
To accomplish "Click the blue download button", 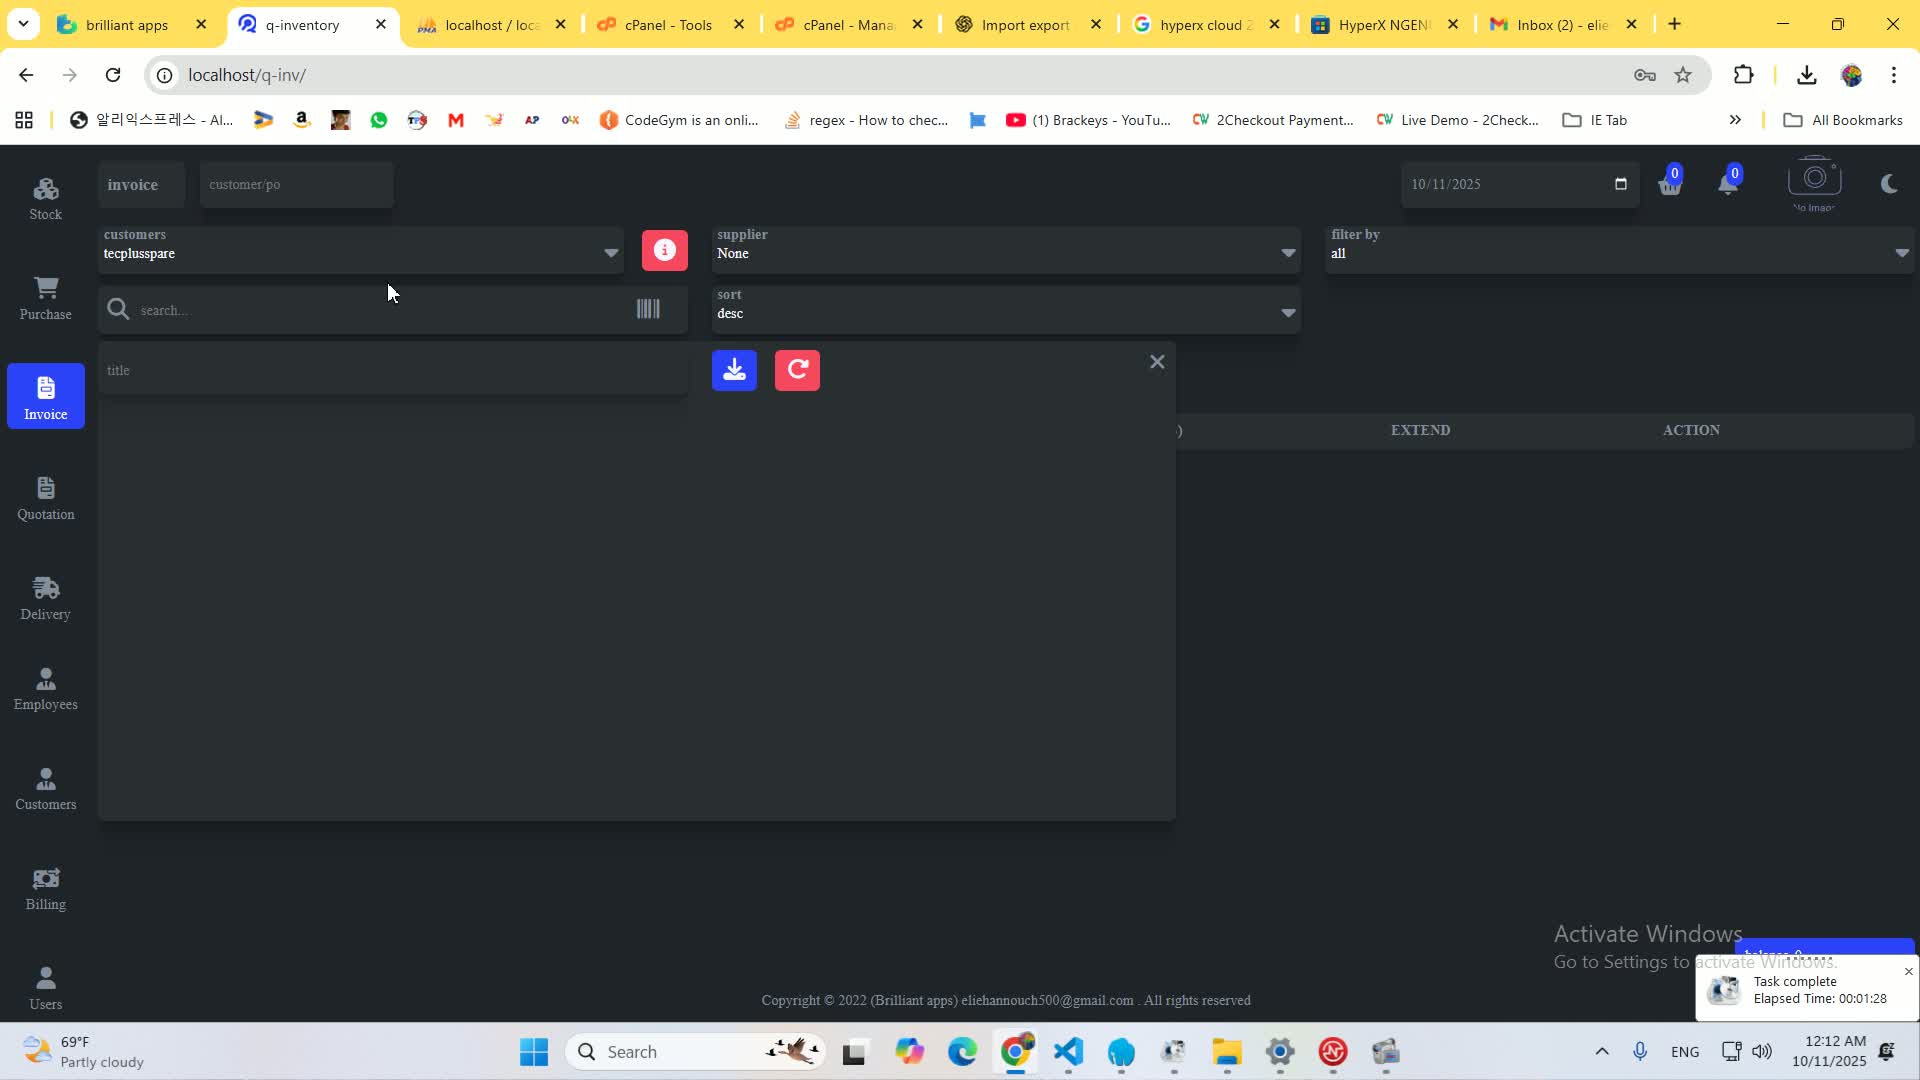I will (x=734, y=370).
